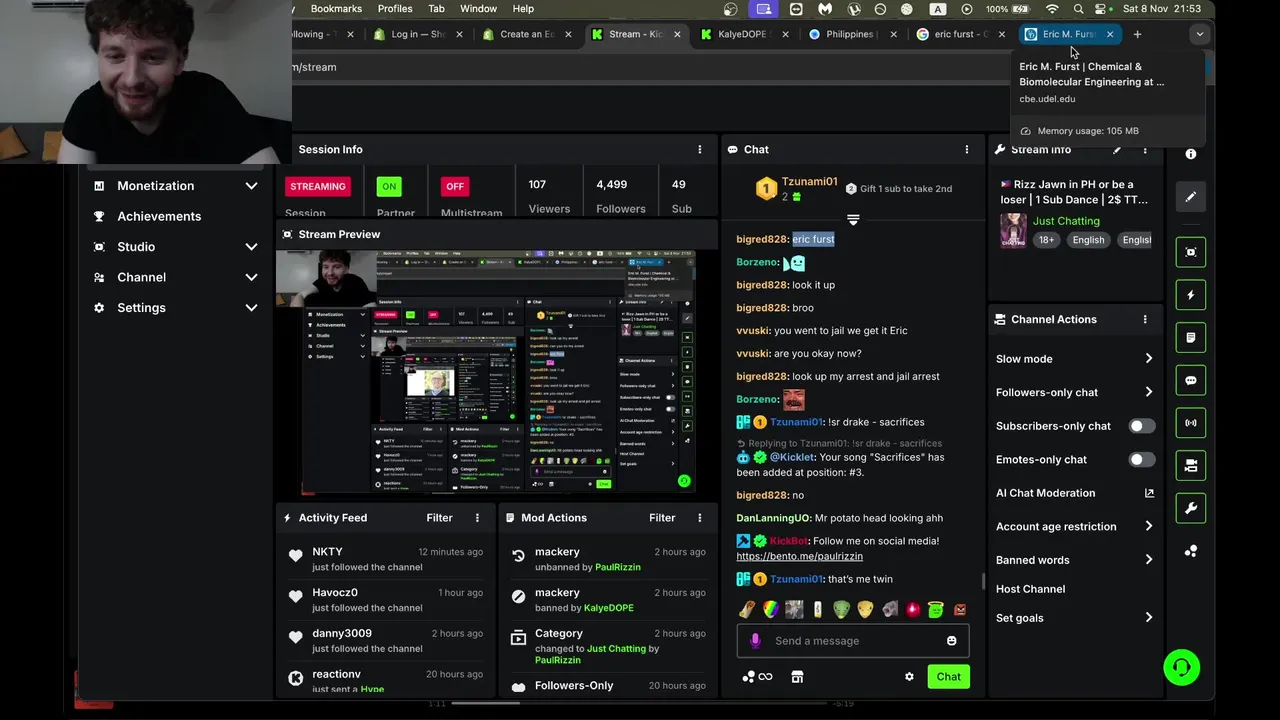
Task: Toggle Emotes-only chat switch
Action: point(1142,460)
